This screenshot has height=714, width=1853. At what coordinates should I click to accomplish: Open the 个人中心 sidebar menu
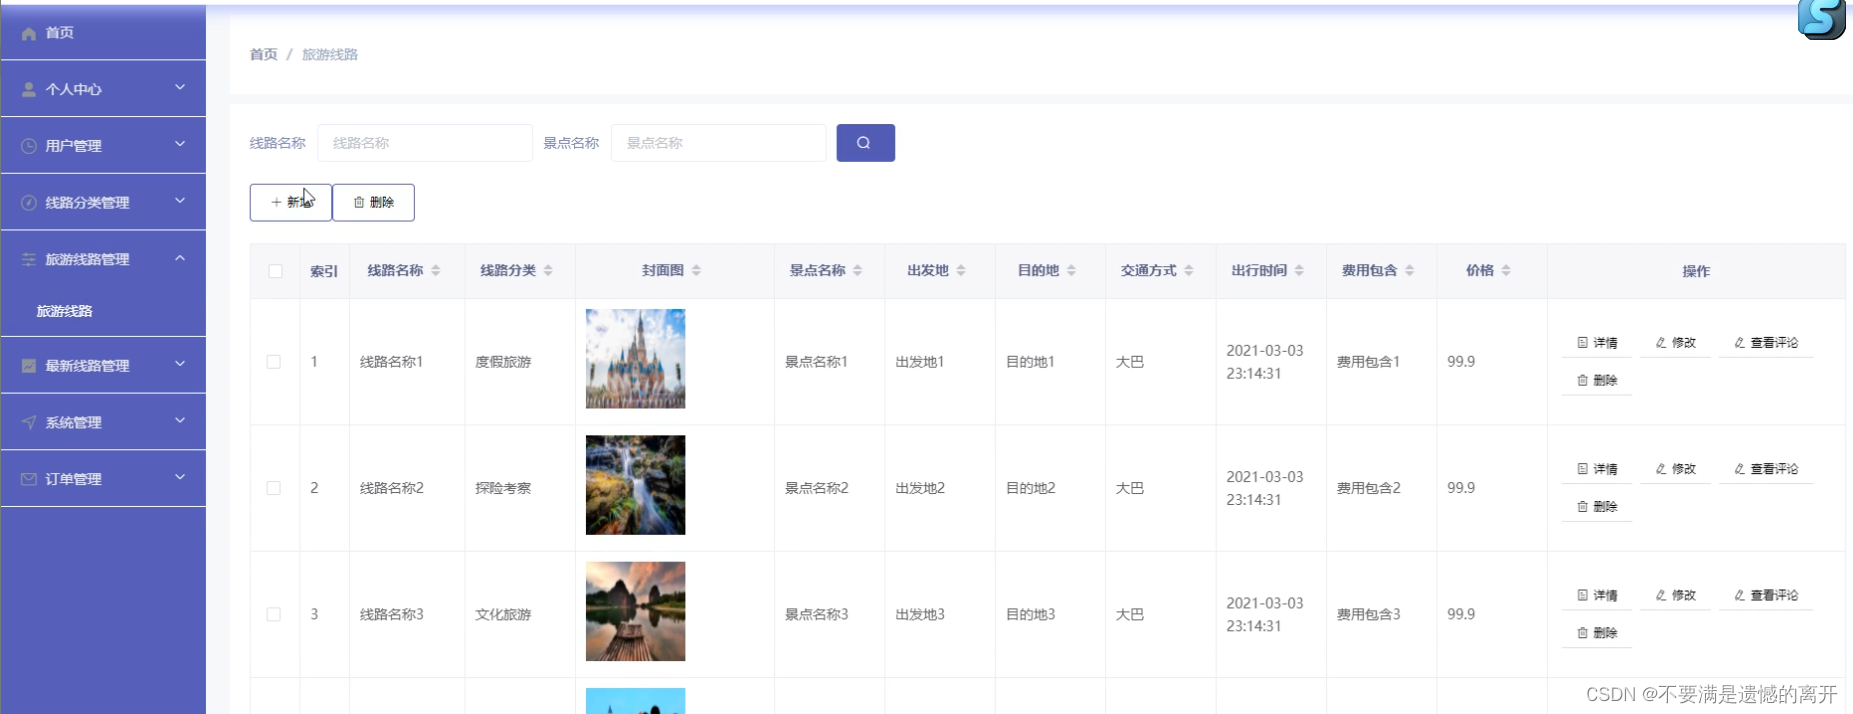point(103,89)
